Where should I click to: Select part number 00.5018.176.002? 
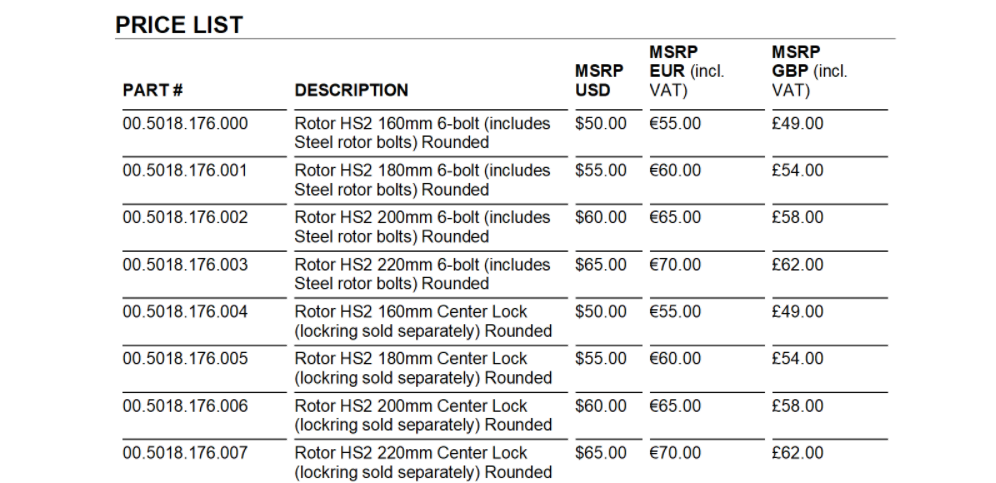click(185, 218)
